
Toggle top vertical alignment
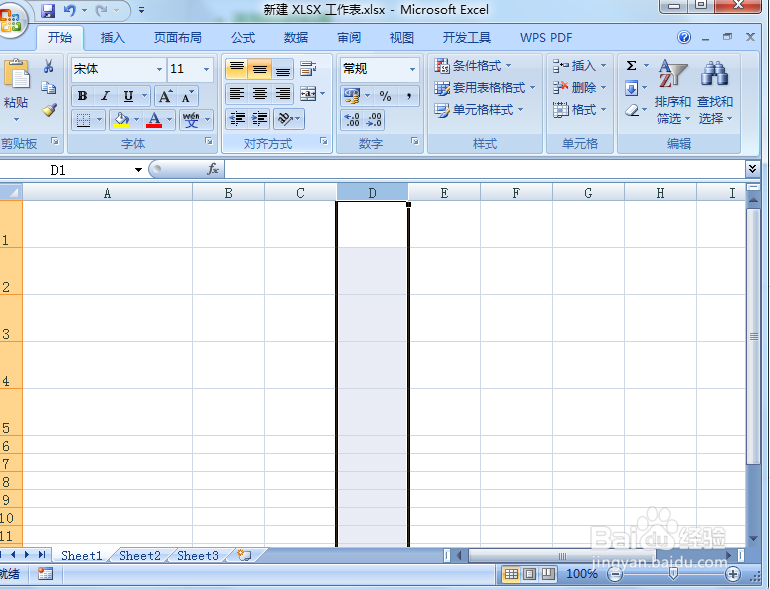[x=237, y=69]
